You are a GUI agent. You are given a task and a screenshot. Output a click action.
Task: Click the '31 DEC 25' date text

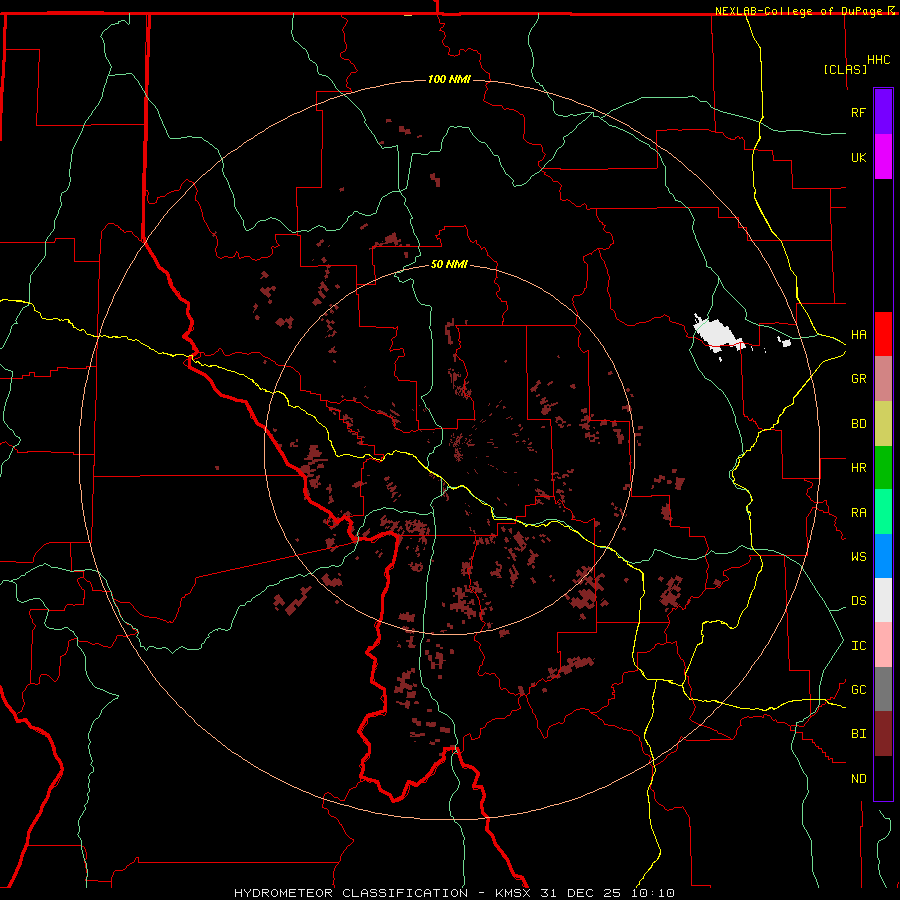(580, 893)
